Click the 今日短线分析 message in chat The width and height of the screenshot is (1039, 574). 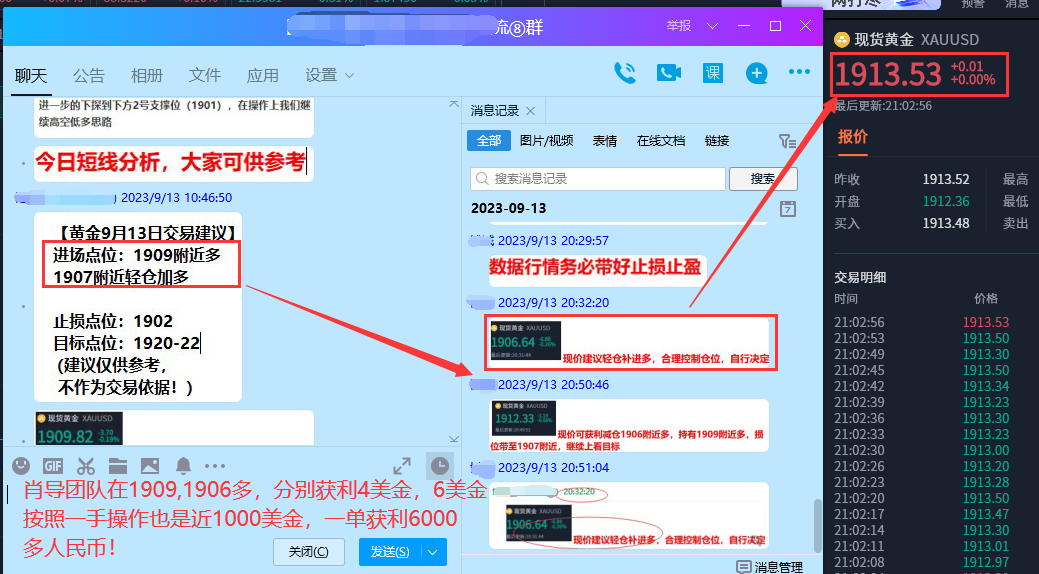click(x=170, y=162)
